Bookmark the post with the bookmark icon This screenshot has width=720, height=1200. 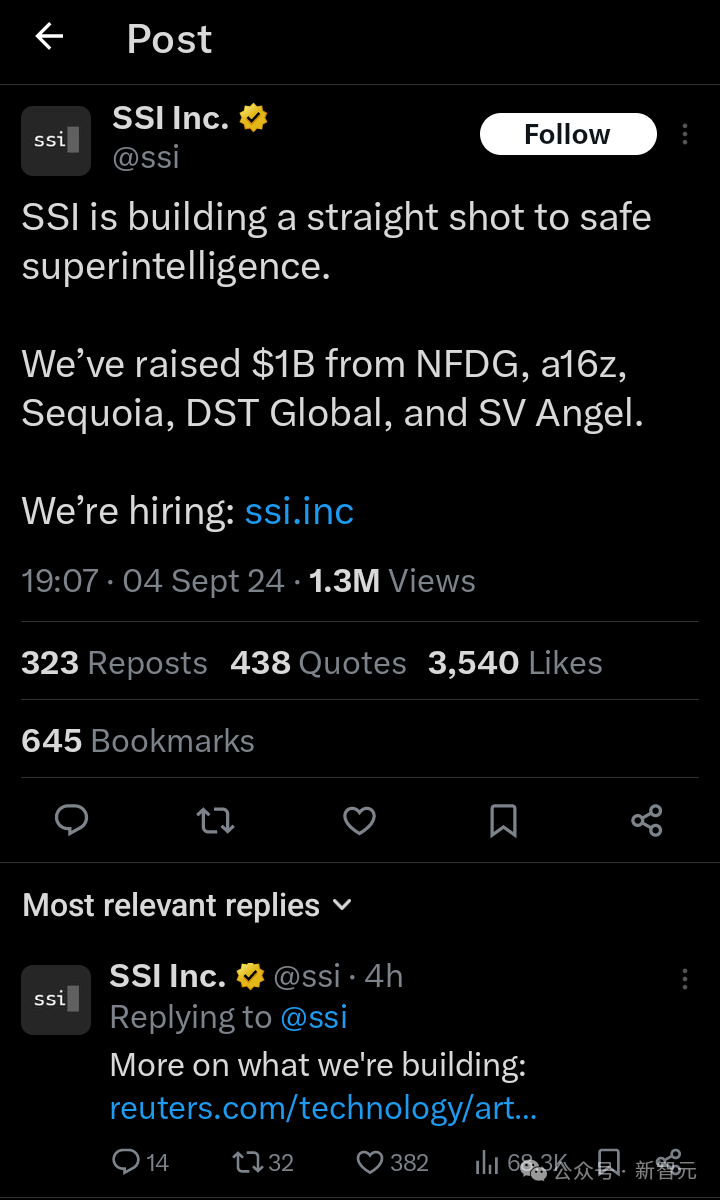tap(503, 820)
